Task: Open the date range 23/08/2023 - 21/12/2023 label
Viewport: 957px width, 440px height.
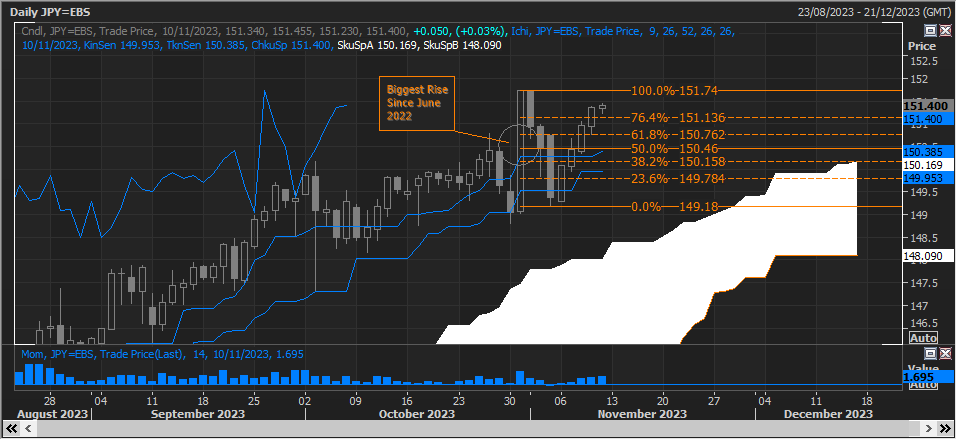Action: coord(873,12)
